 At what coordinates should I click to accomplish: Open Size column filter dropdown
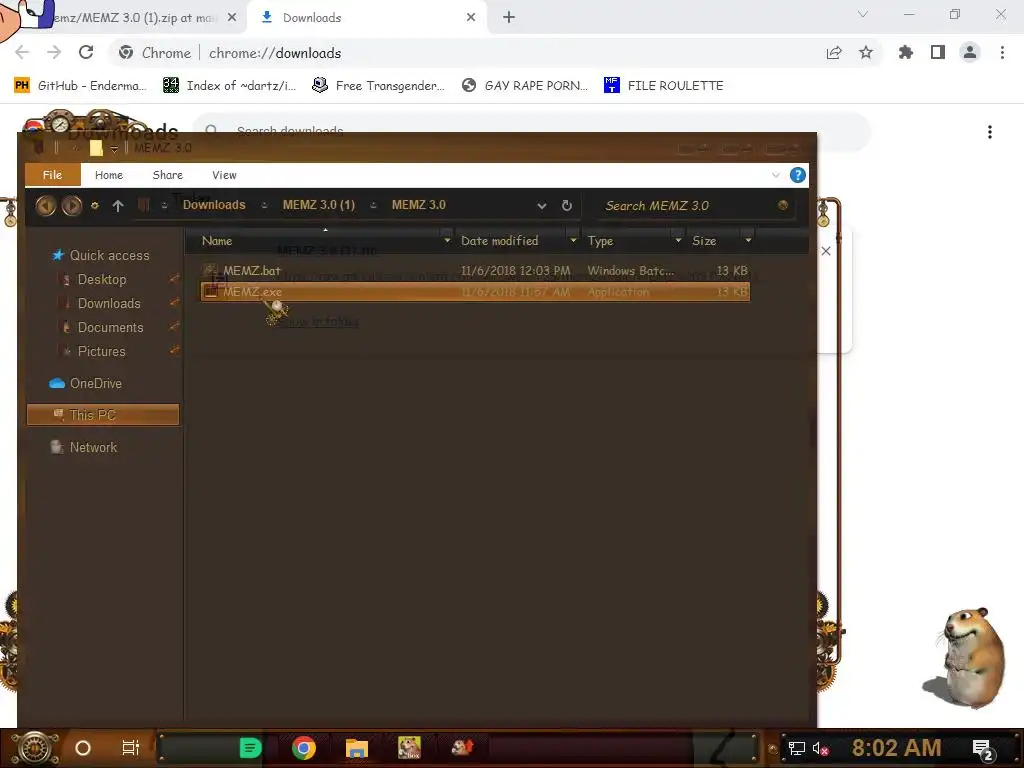coord(748,241)
